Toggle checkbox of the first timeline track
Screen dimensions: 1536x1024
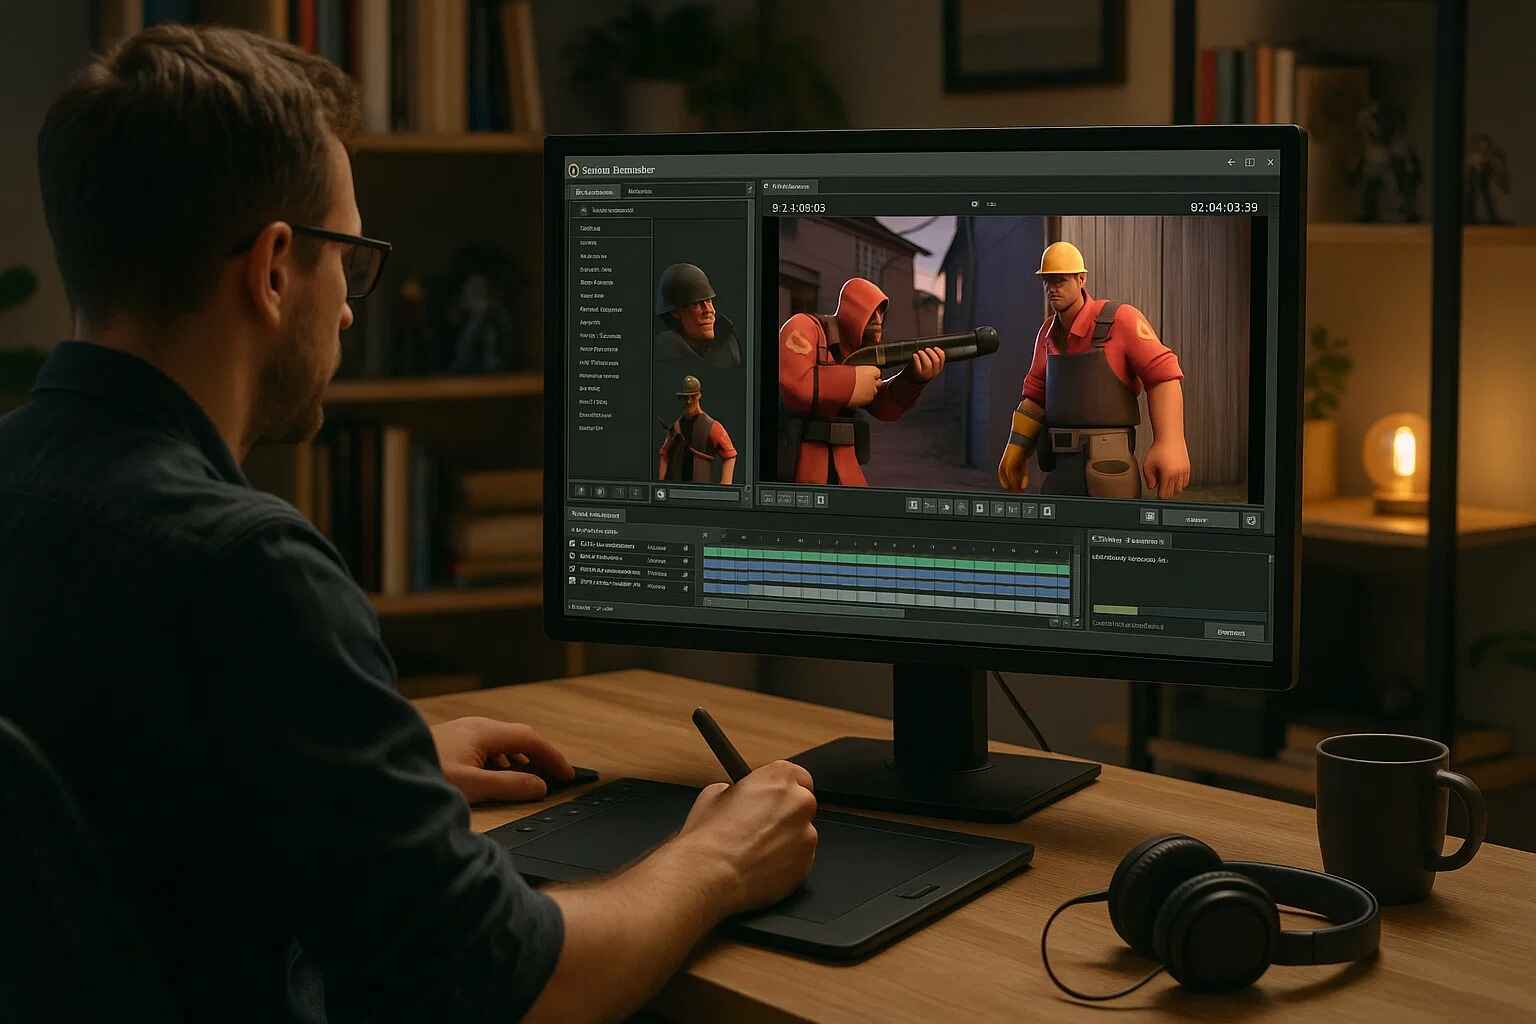[x=572, y=543]
